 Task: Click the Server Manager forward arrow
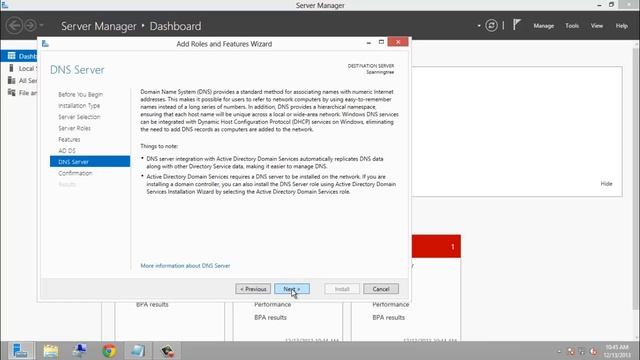coord(30,26)
